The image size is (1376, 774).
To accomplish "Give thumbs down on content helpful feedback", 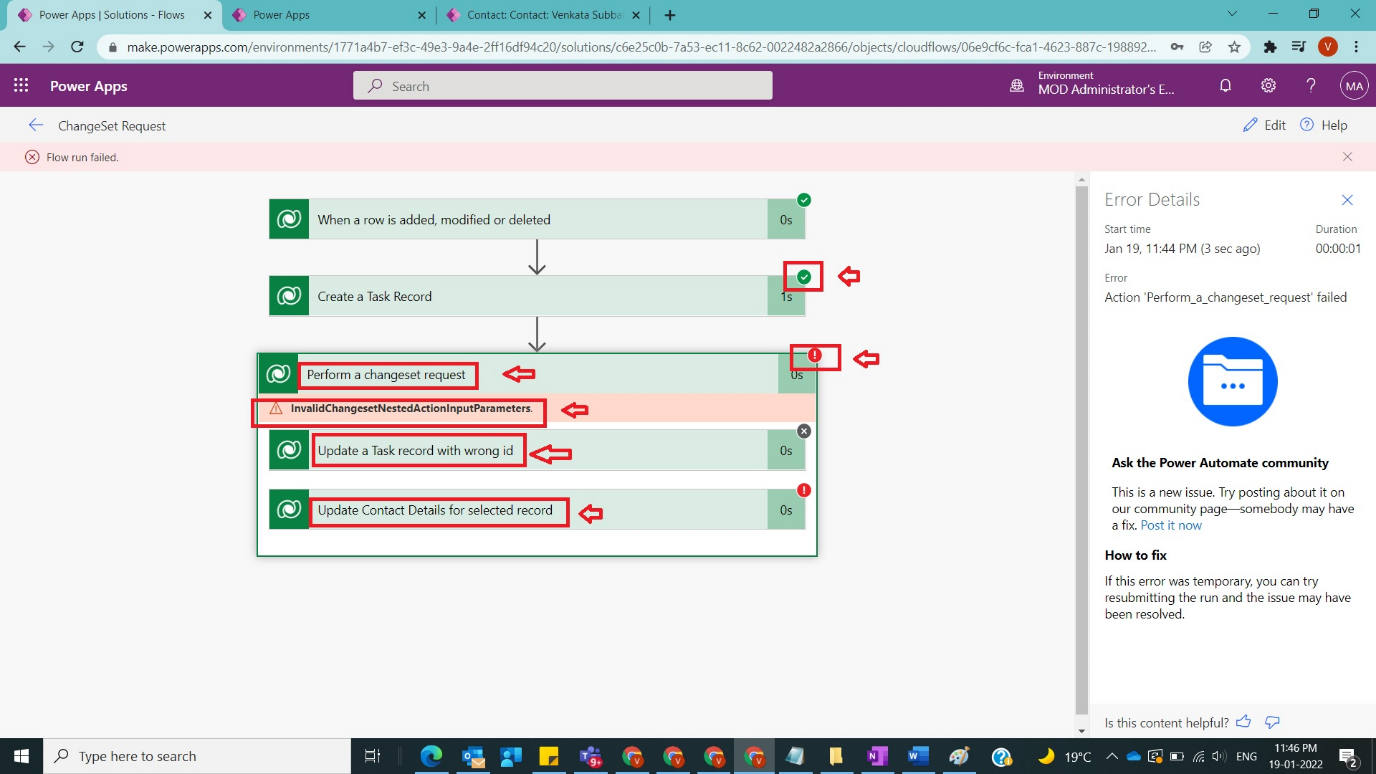I will pyautogui.click(x=1271, y=722).
